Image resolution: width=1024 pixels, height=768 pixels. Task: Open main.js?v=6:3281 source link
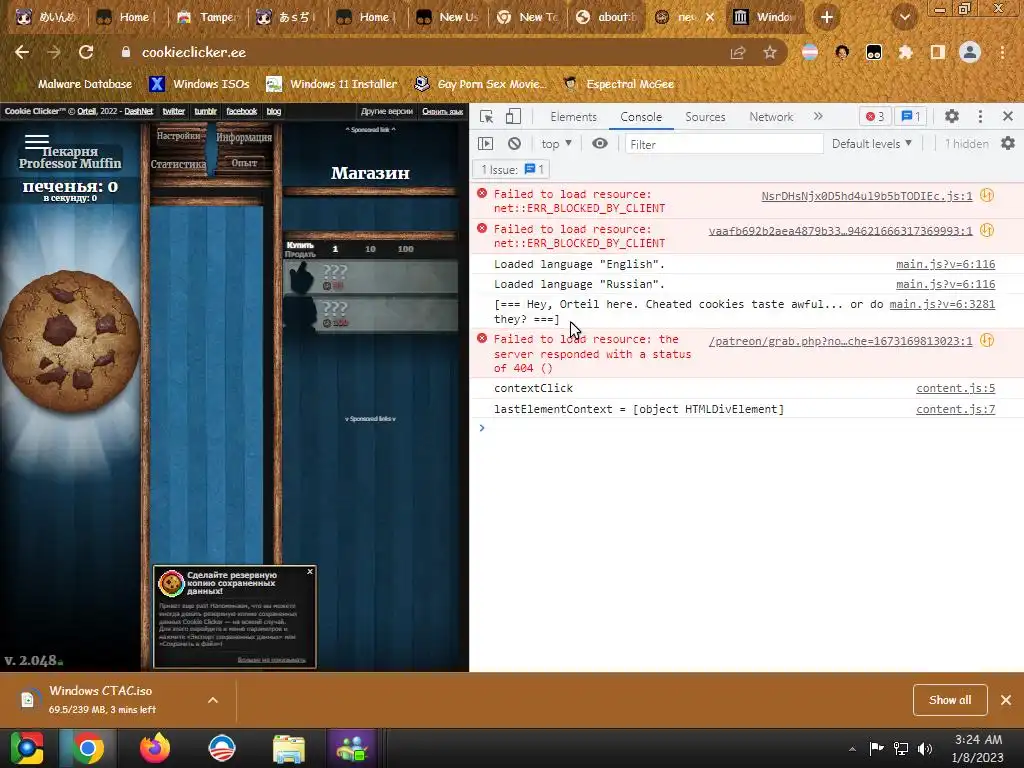942,304
